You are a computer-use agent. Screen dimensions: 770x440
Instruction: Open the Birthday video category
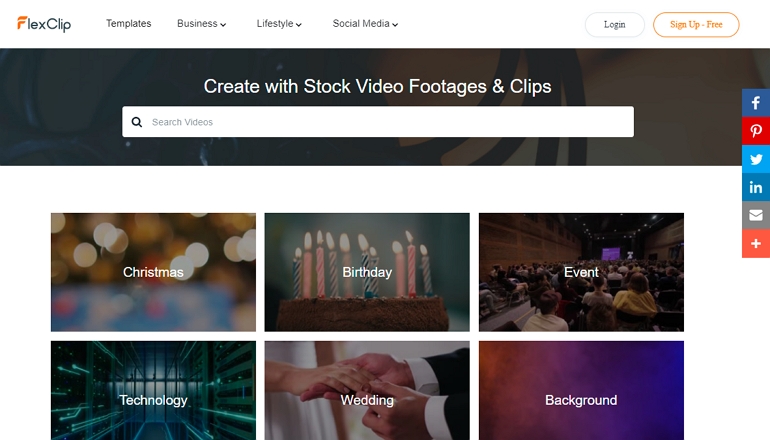[x=367, y=272]
